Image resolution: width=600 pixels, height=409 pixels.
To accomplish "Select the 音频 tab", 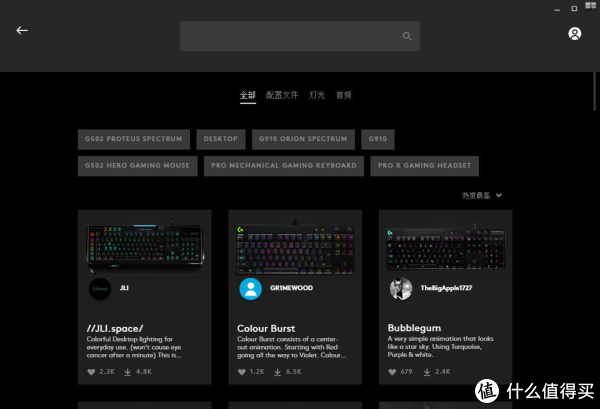I will (344, 95).
